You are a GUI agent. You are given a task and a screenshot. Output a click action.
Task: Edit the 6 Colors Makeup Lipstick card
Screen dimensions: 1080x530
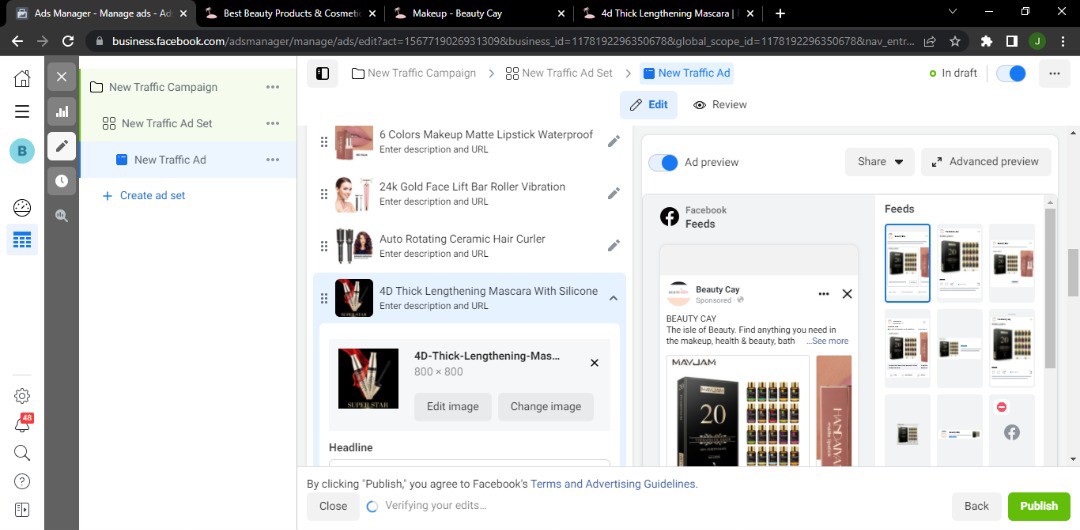pyautogui.click(x=614, y=141)
